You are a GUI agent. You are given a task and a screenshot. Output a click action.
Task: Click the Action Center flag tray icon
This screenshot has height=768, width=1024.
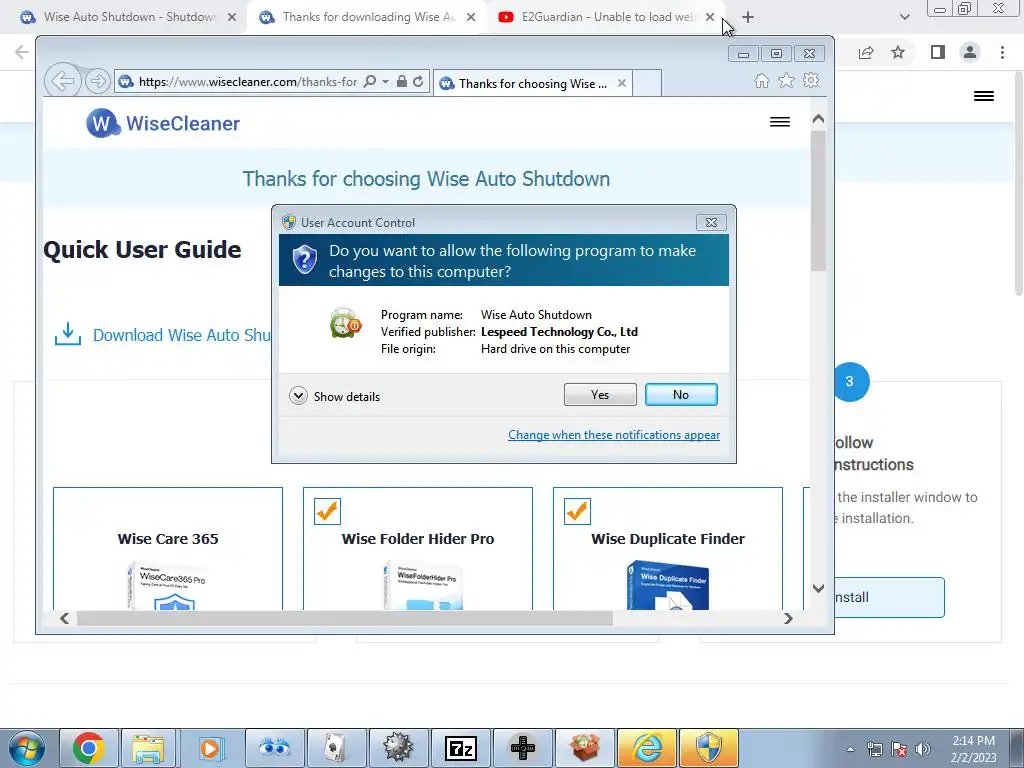899,749
